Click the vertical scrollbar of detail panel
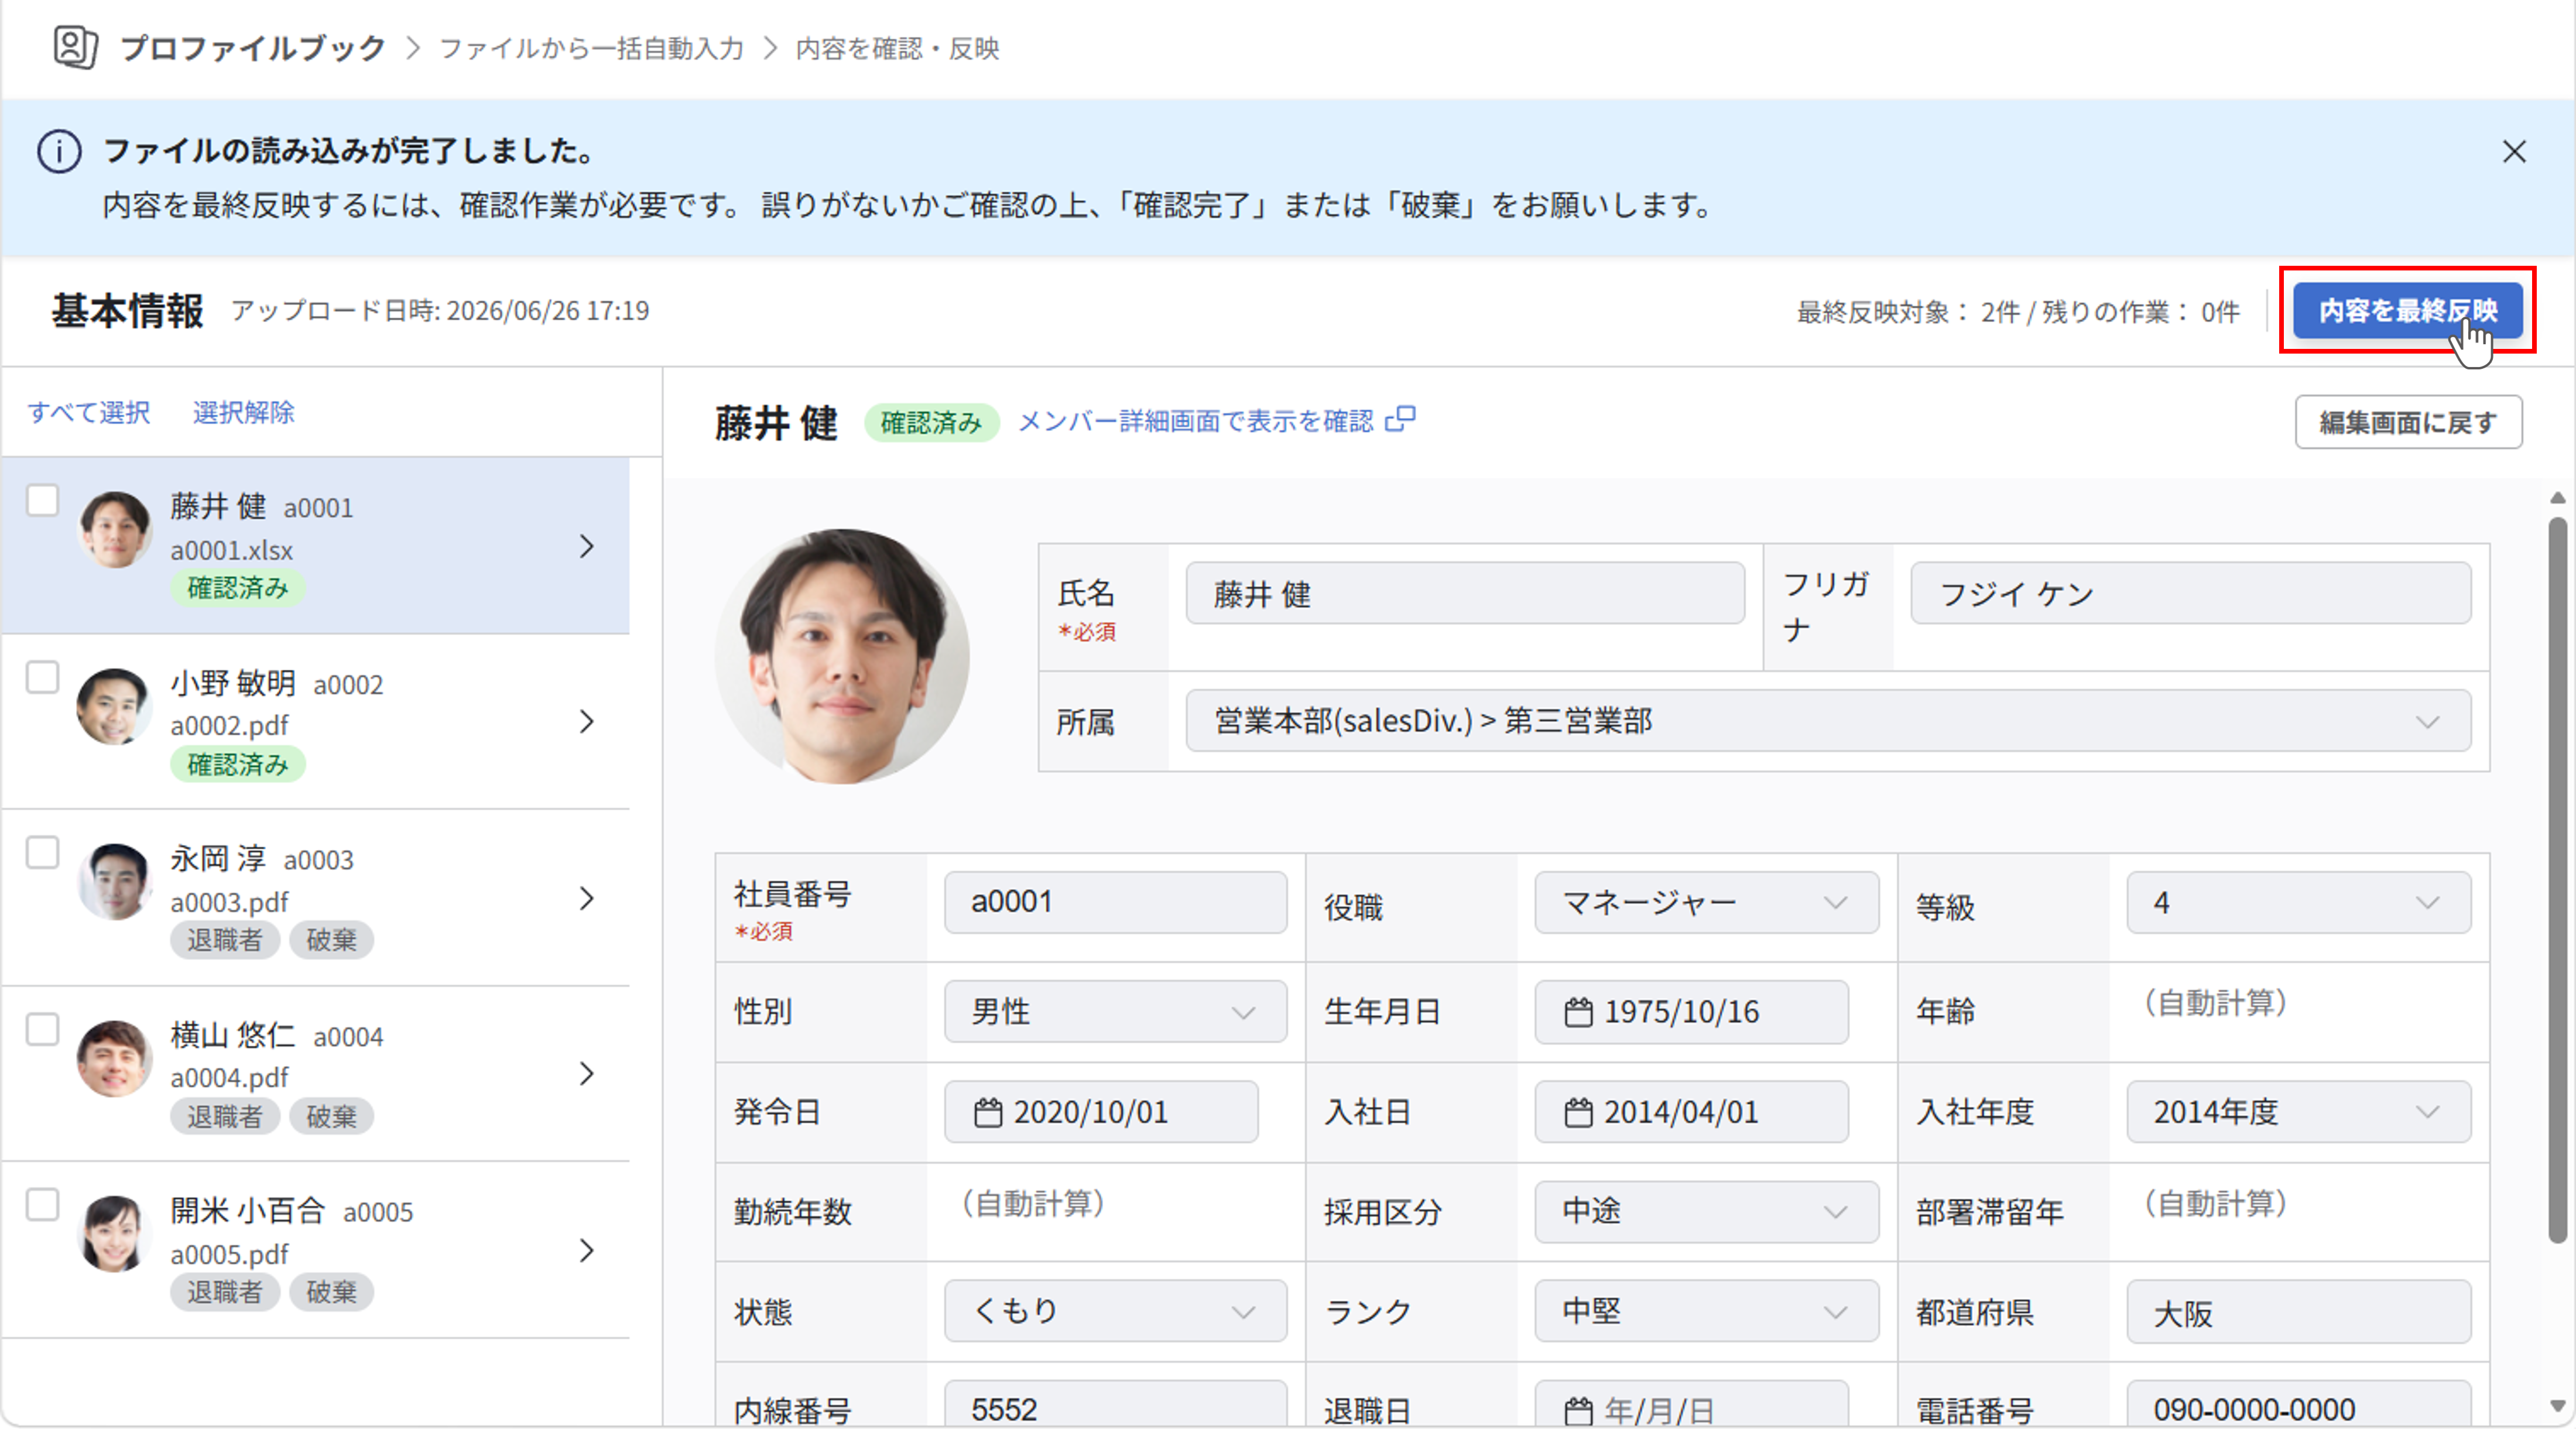 click(2558, 880)
